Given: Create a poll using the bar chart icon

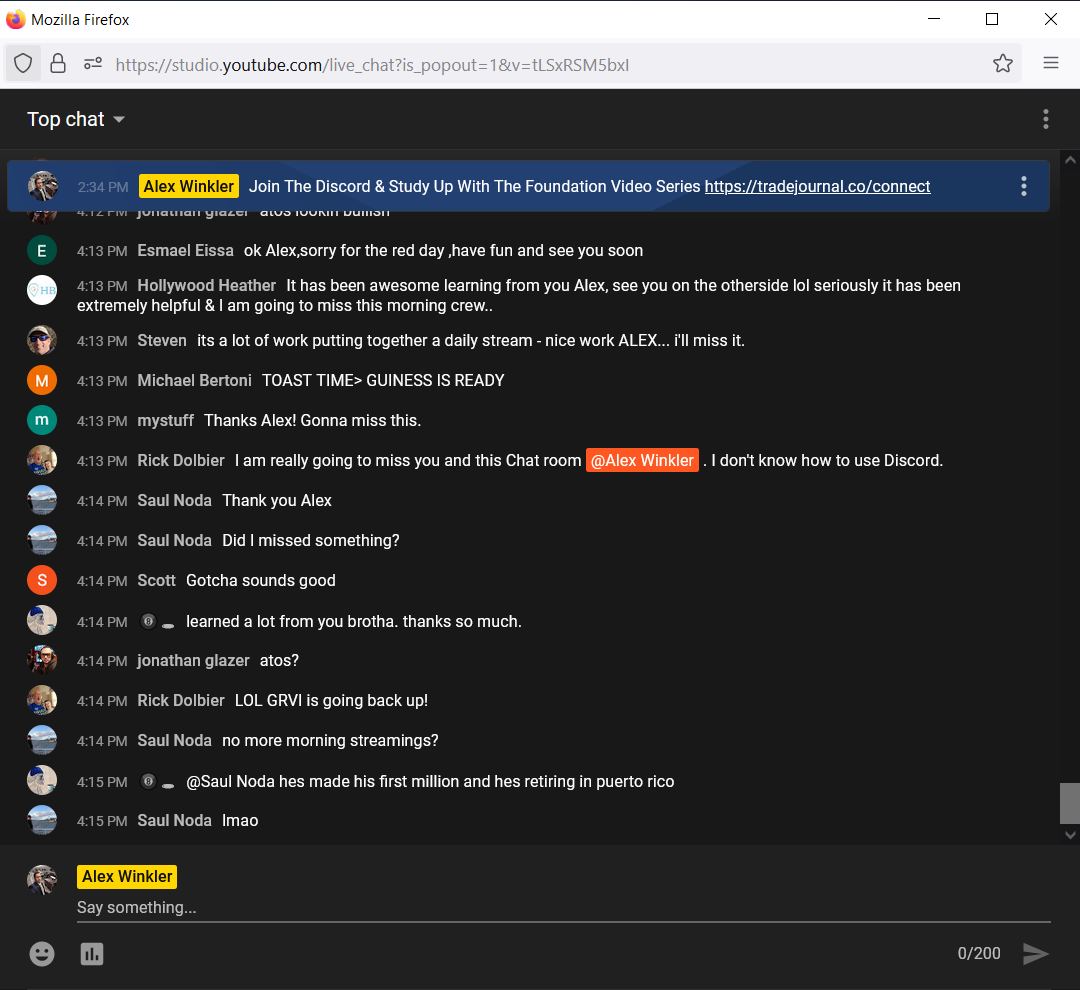Looking at the screenshot, I should [x=92, y=954].
